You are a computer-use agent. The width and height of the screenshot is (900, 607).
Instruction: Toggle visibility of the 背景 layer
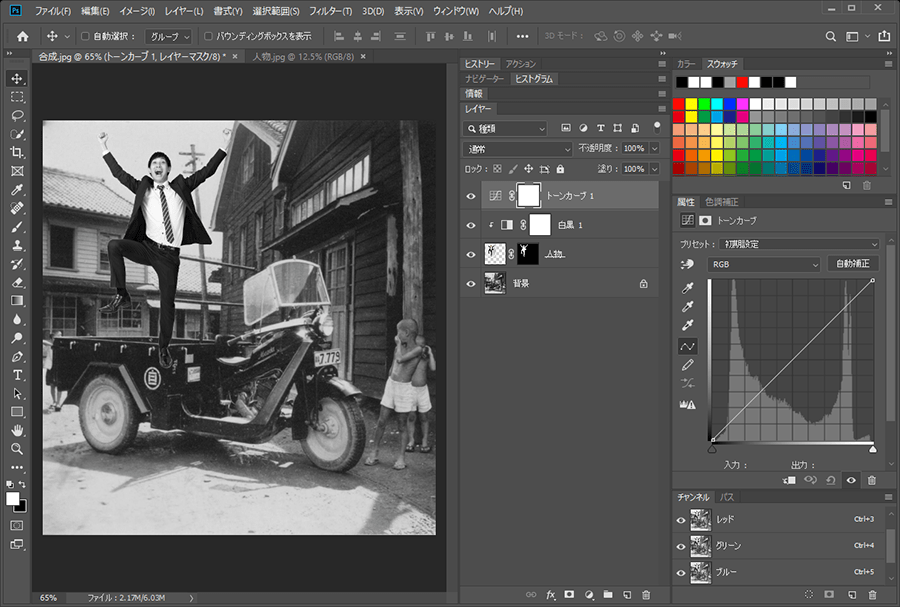click(x=471, y=284)
